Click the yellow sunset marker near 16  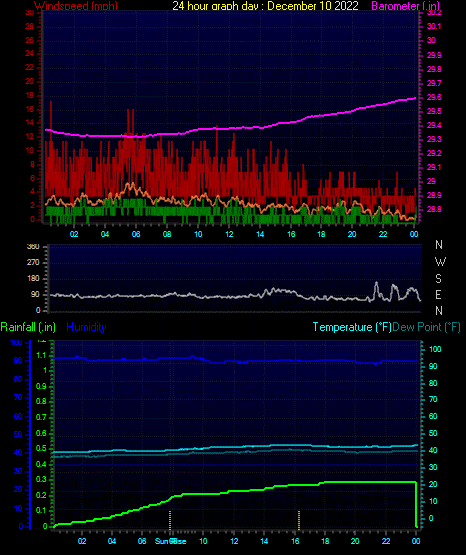pos(299,520)
